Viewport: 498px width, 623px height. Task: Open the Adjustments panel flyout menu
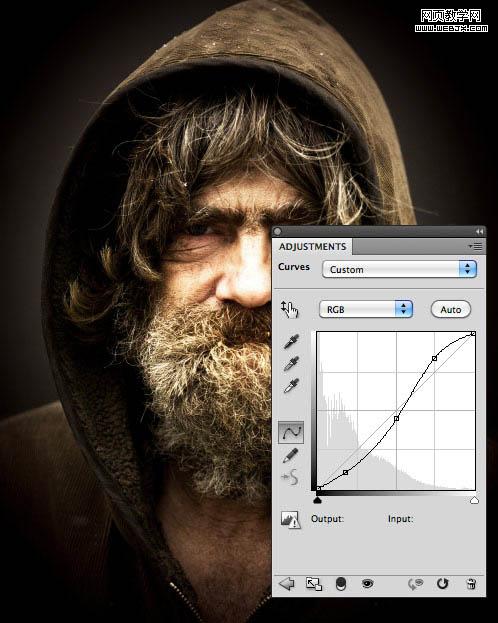pyautogui.click(x=475, y=247)
